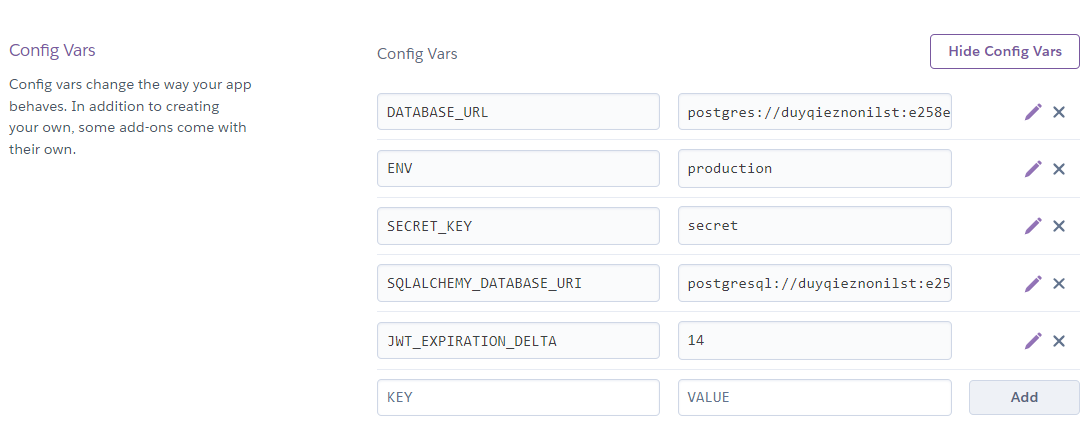This screenshot has width=1089, height=436.
Task: Edit the DATABASE_URL config var
Action: click(1033, 112)
